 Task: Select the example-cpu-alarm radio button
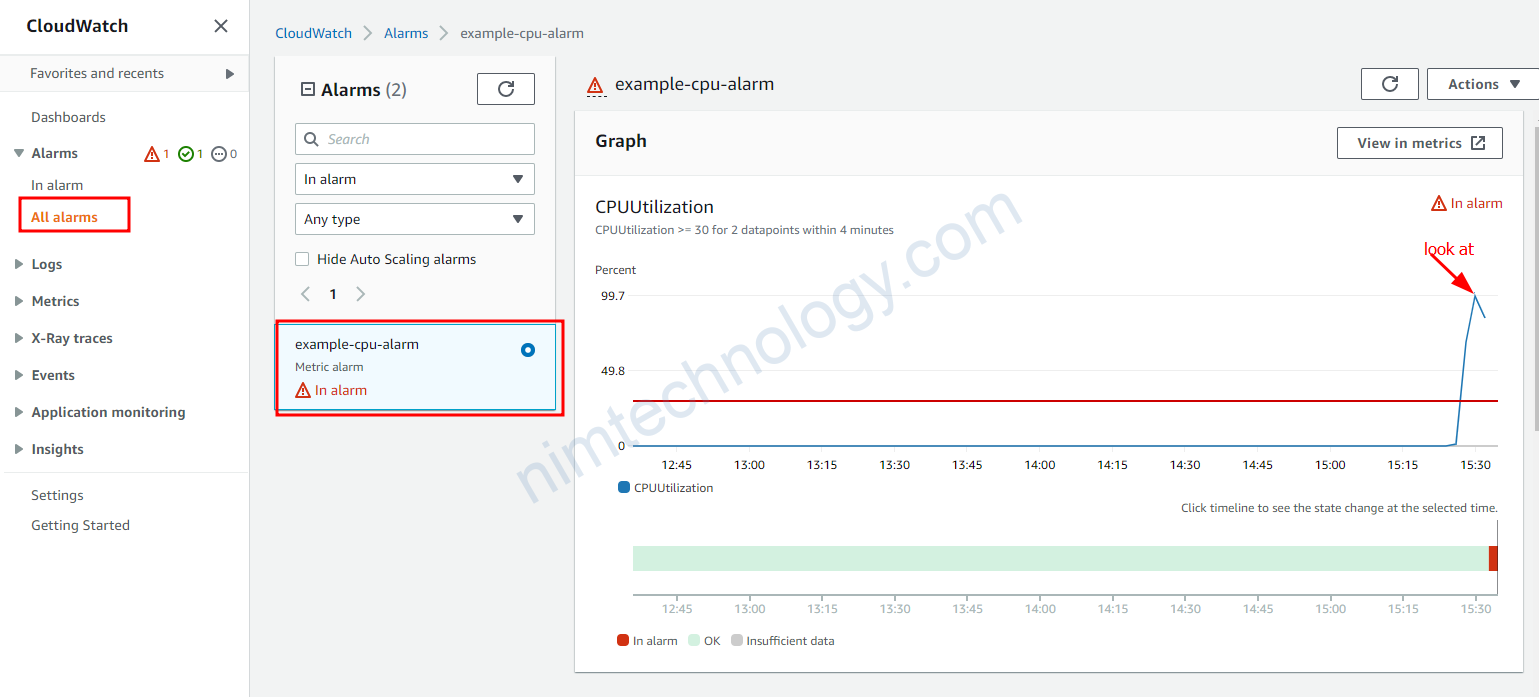pos(528,350)
